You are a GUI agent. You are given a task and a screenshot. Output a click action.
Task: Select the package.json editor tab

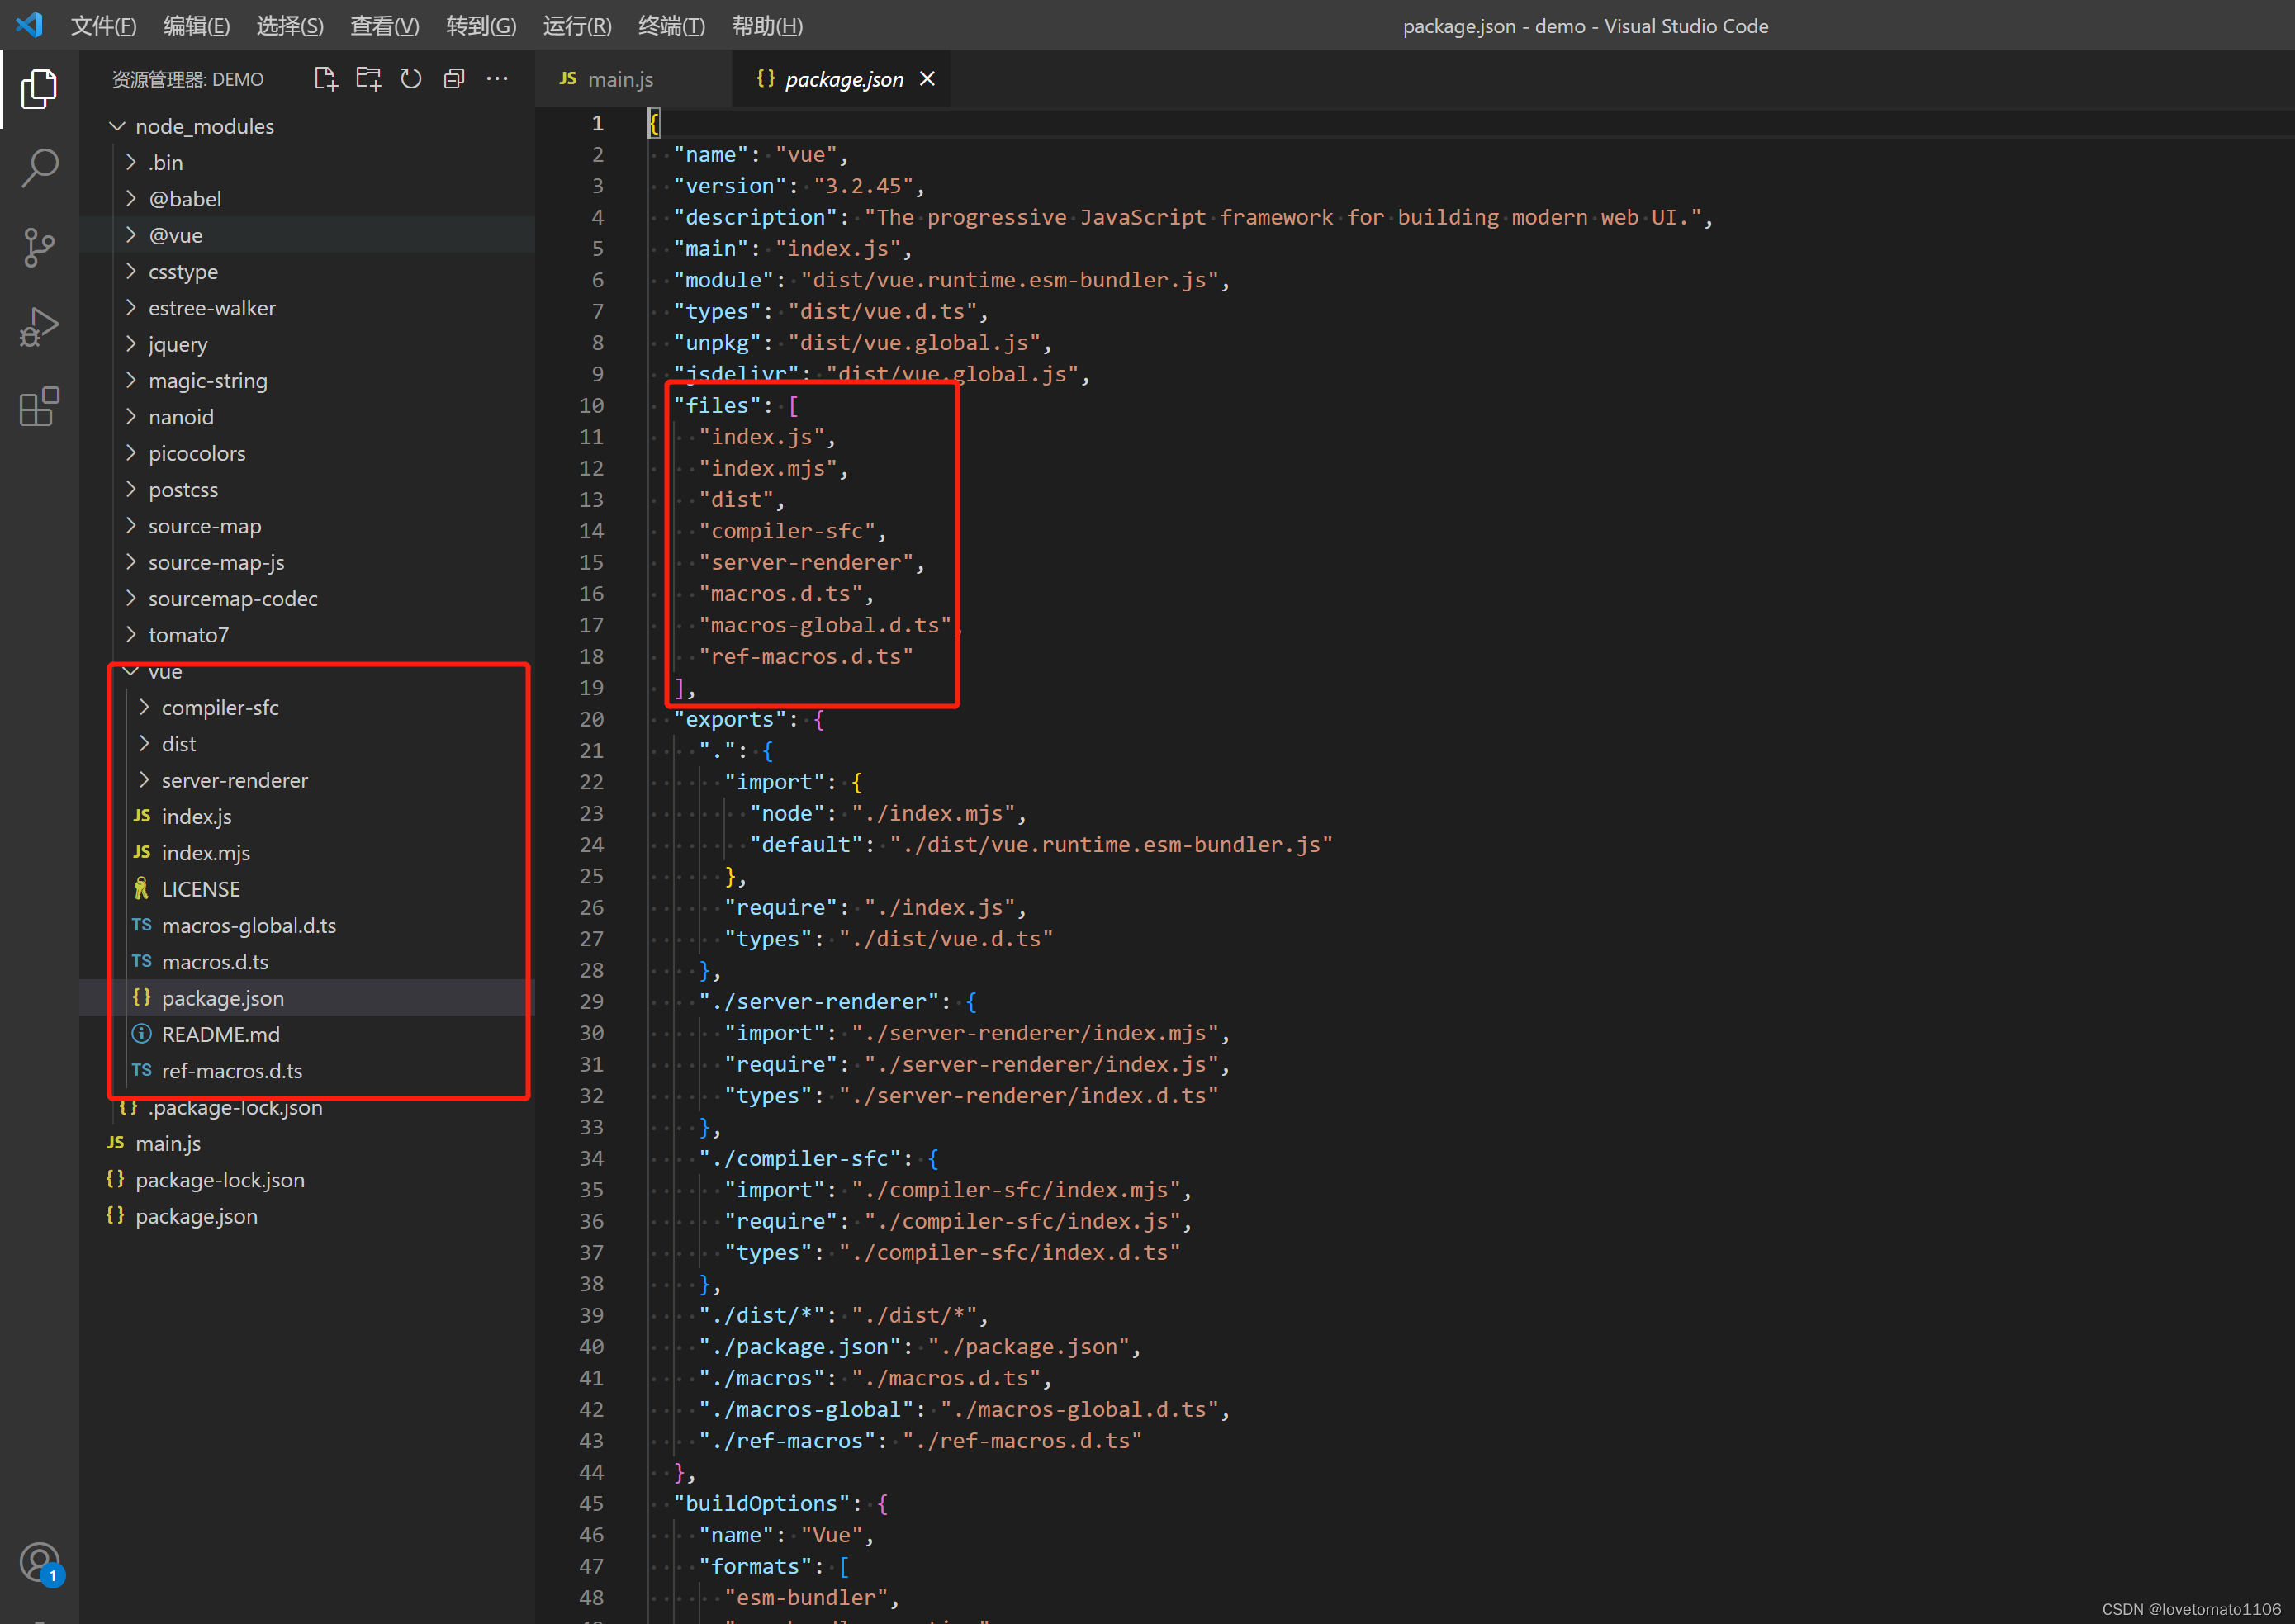pos(842,79)
